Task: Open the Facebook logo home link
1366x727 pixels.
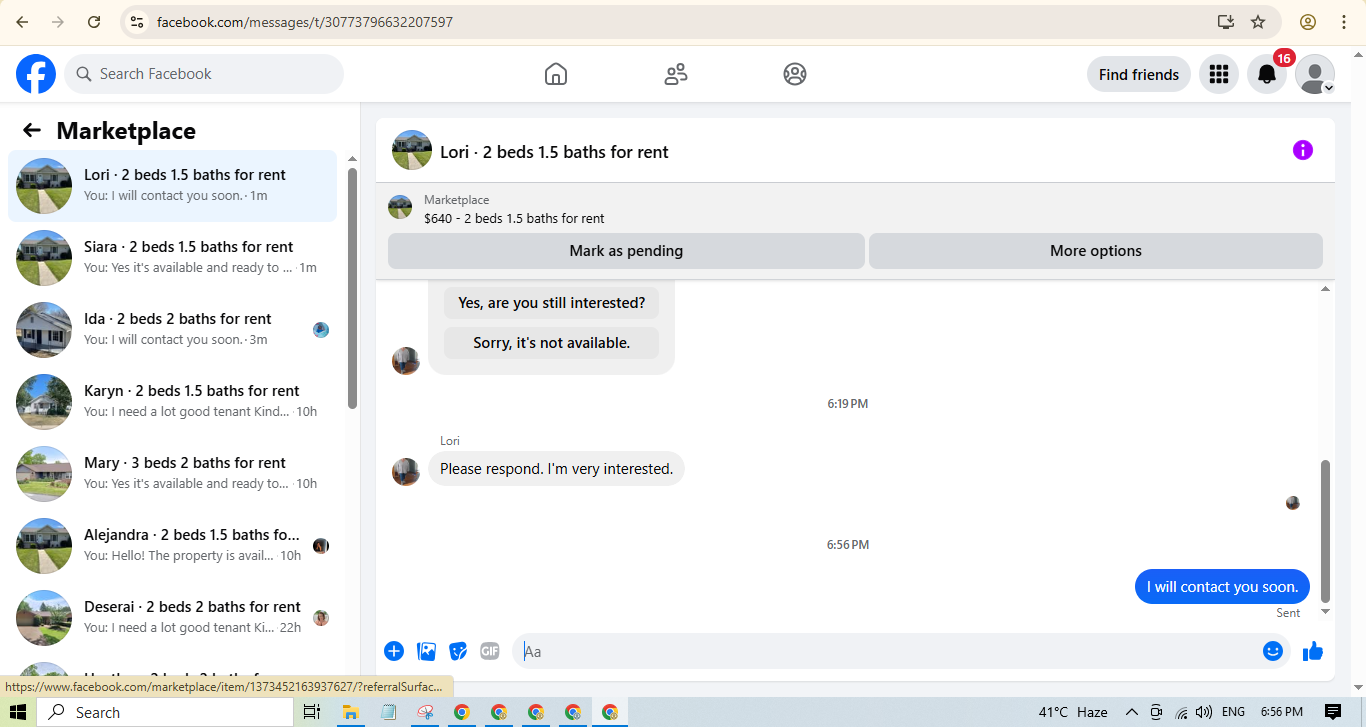Action: tap(36, 74)
